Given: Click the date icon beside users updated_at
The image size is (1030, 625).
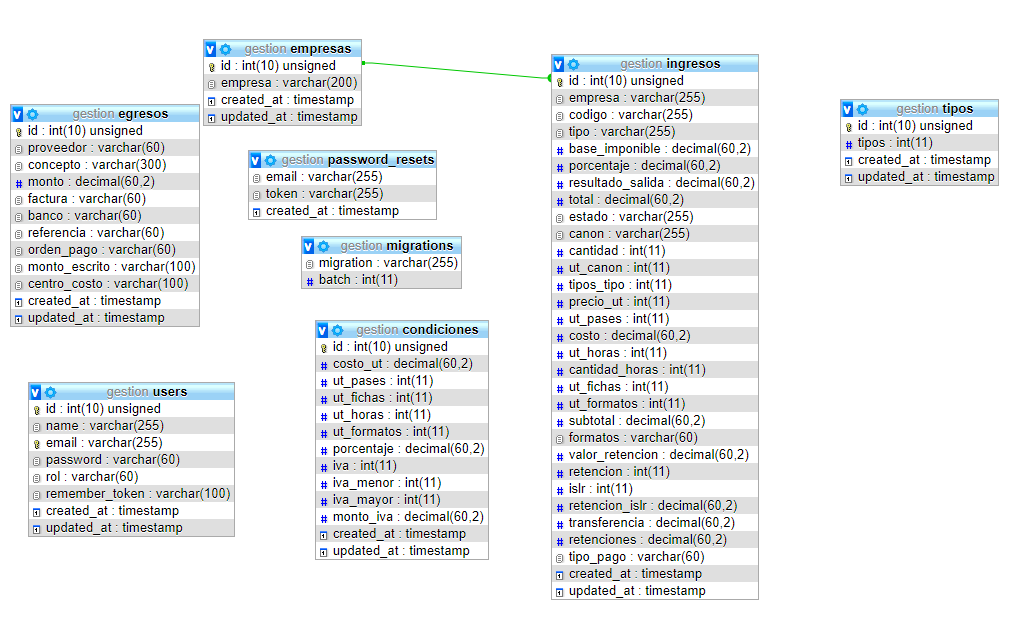Looking at the screenshot, I should tap(37, 529).
